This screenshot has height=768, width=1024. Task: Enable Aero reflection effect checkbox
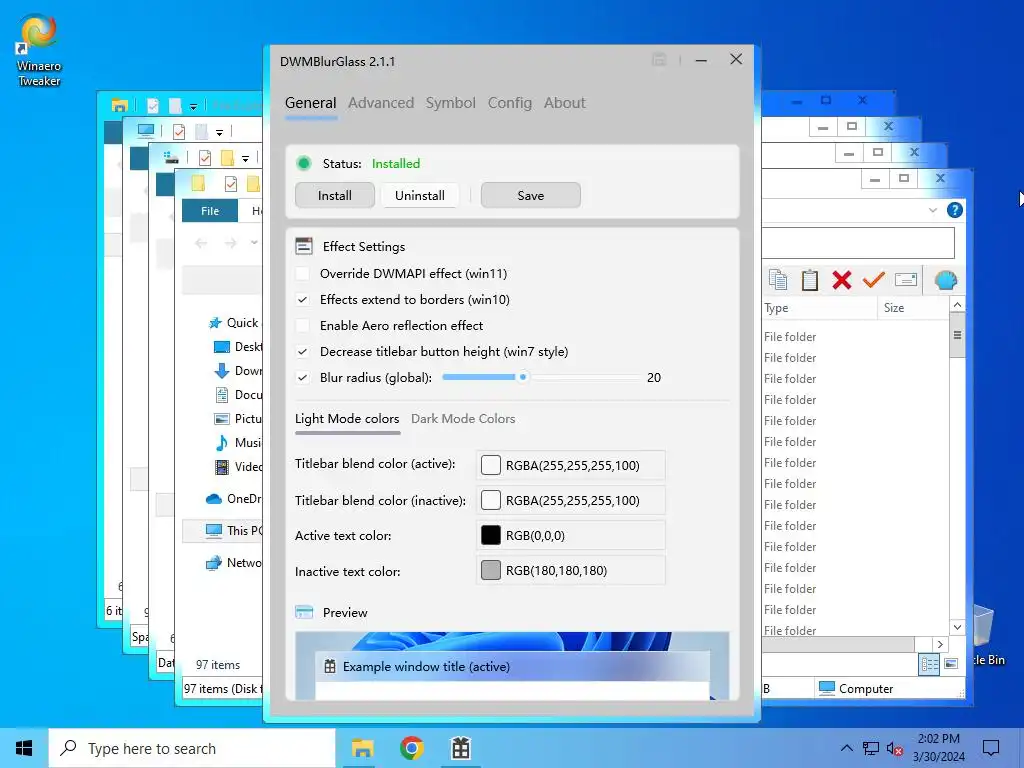[x=302, y=325]
